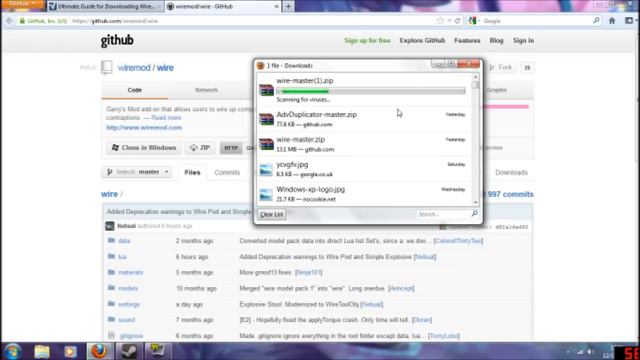640x360 pixels.
Task: Open the github logo home link
Action: pos(117,40)
